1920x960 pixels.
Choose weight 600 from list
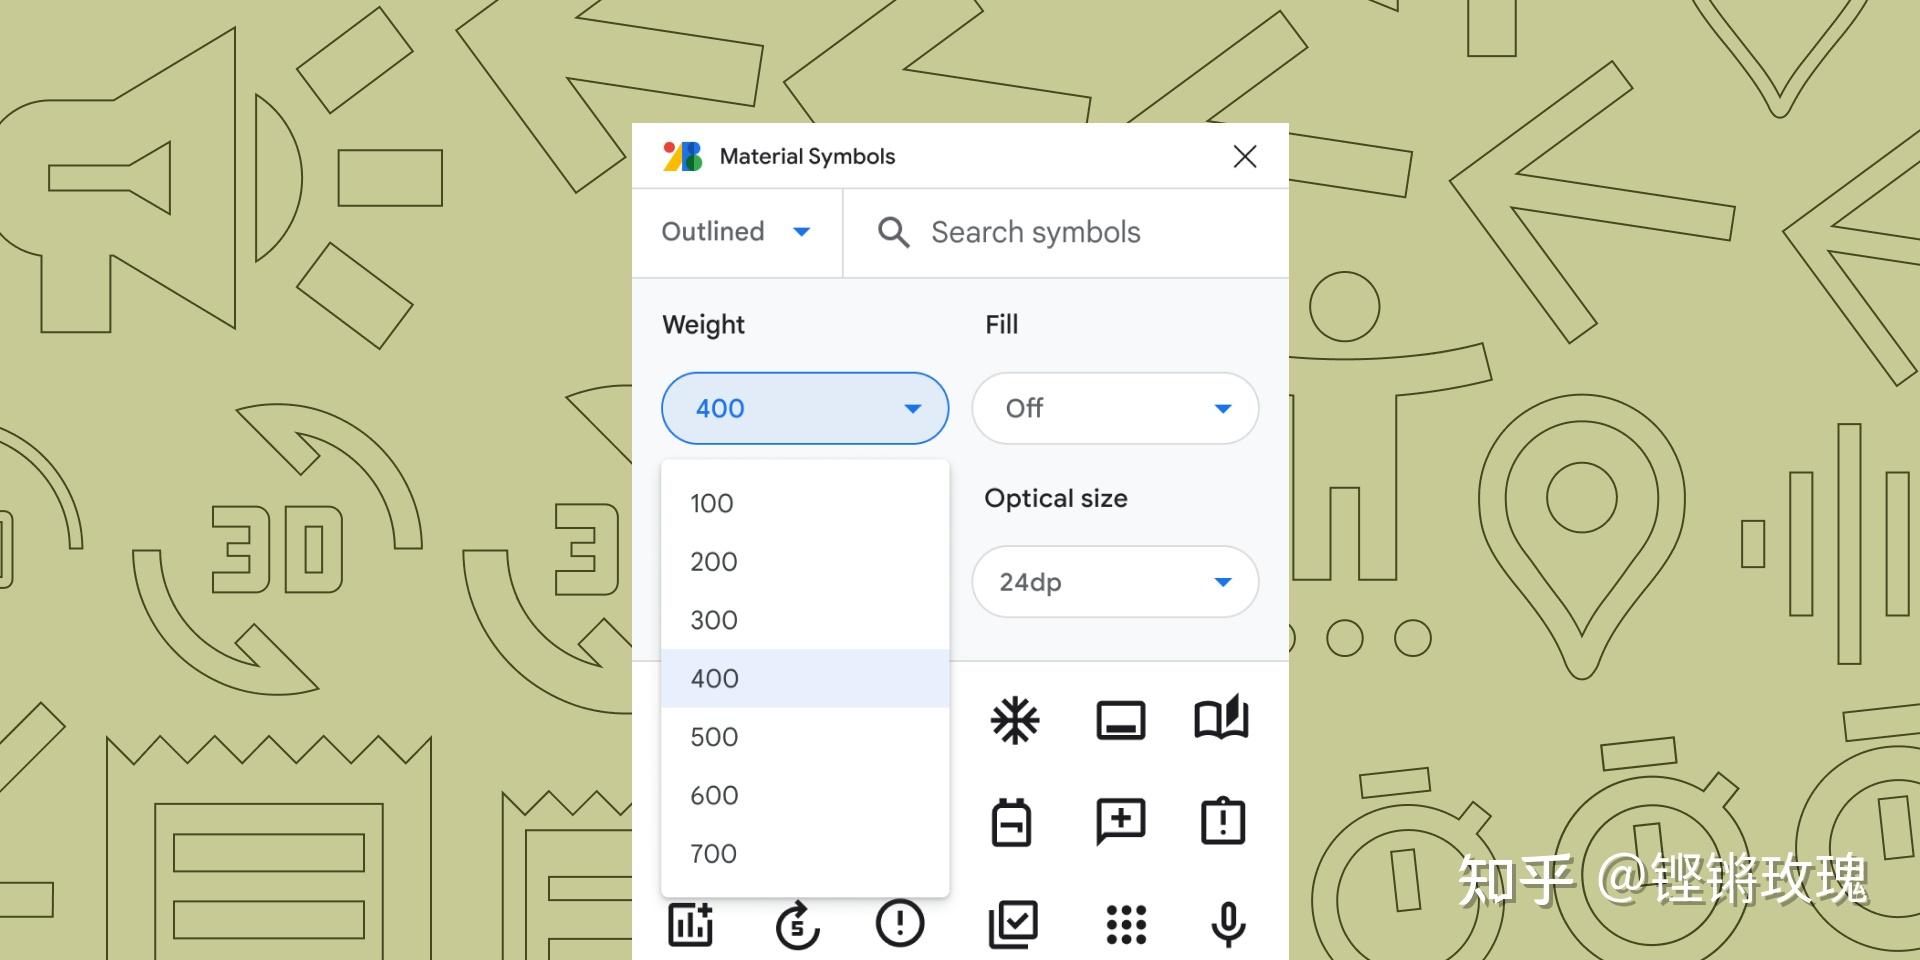[x=805, y=795]
